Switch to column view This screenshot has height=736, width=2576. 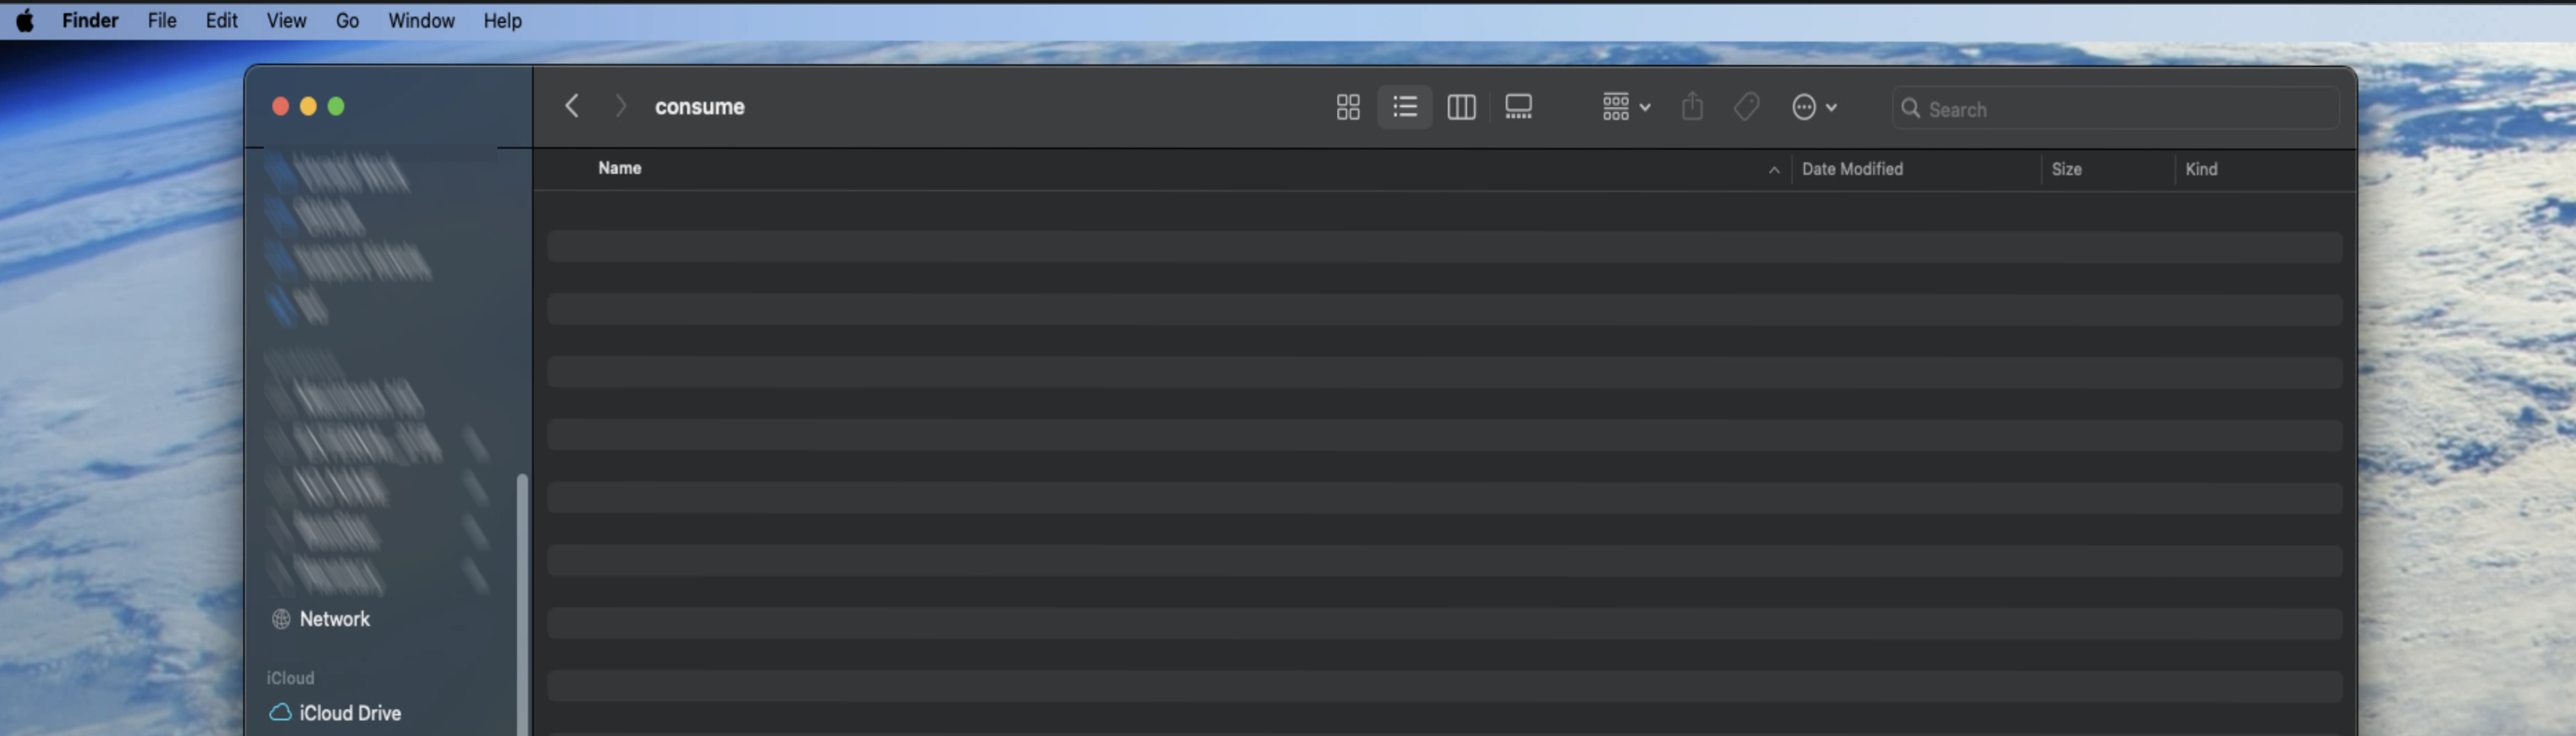[1461, 107]
